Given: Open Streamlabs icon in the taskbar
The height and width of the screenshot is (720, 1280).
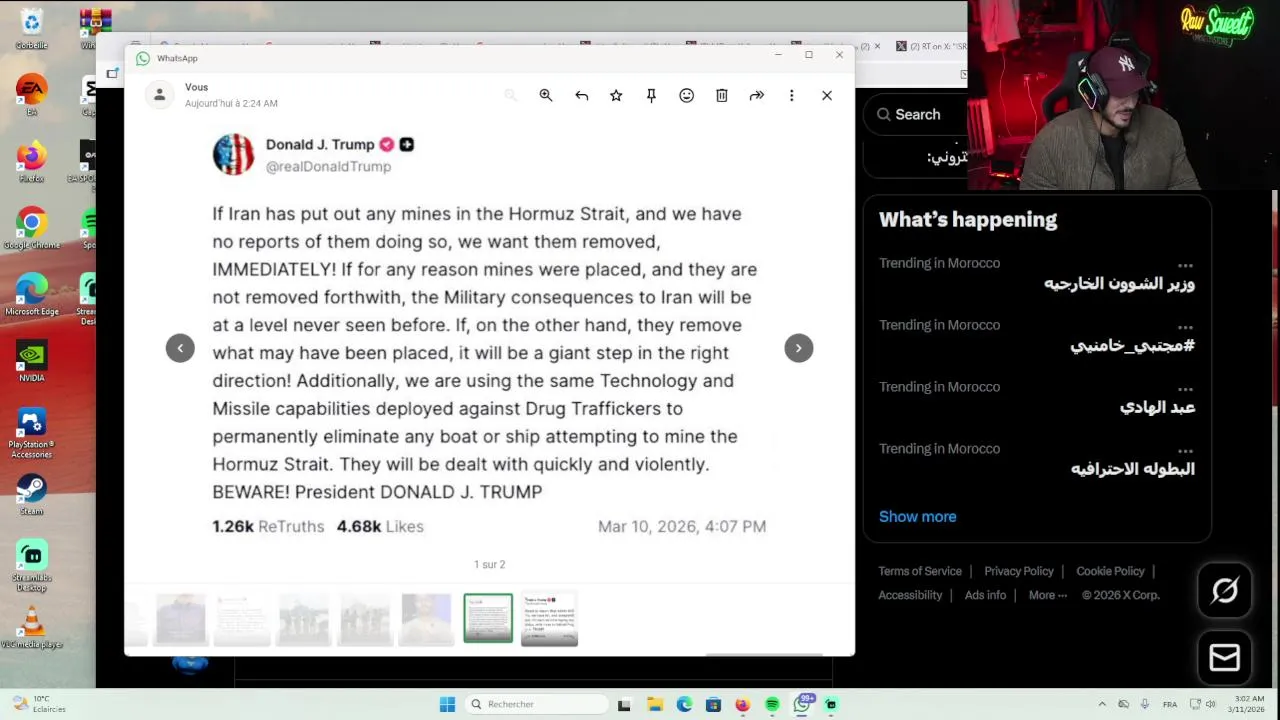Looking at the screenshot, I should click(831, 704).
